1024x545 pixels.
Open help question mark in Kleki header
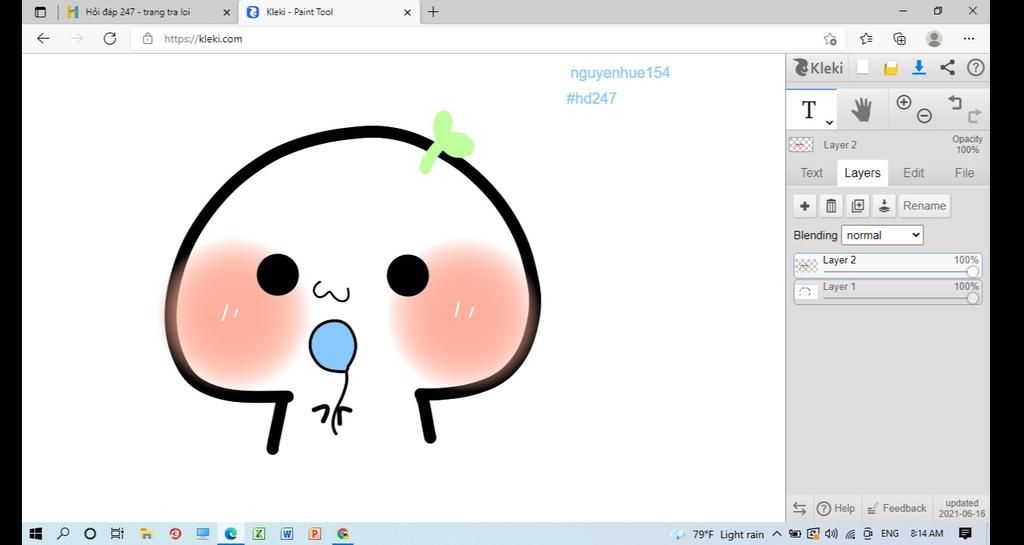pyautogui.click(x=975, y=67)
